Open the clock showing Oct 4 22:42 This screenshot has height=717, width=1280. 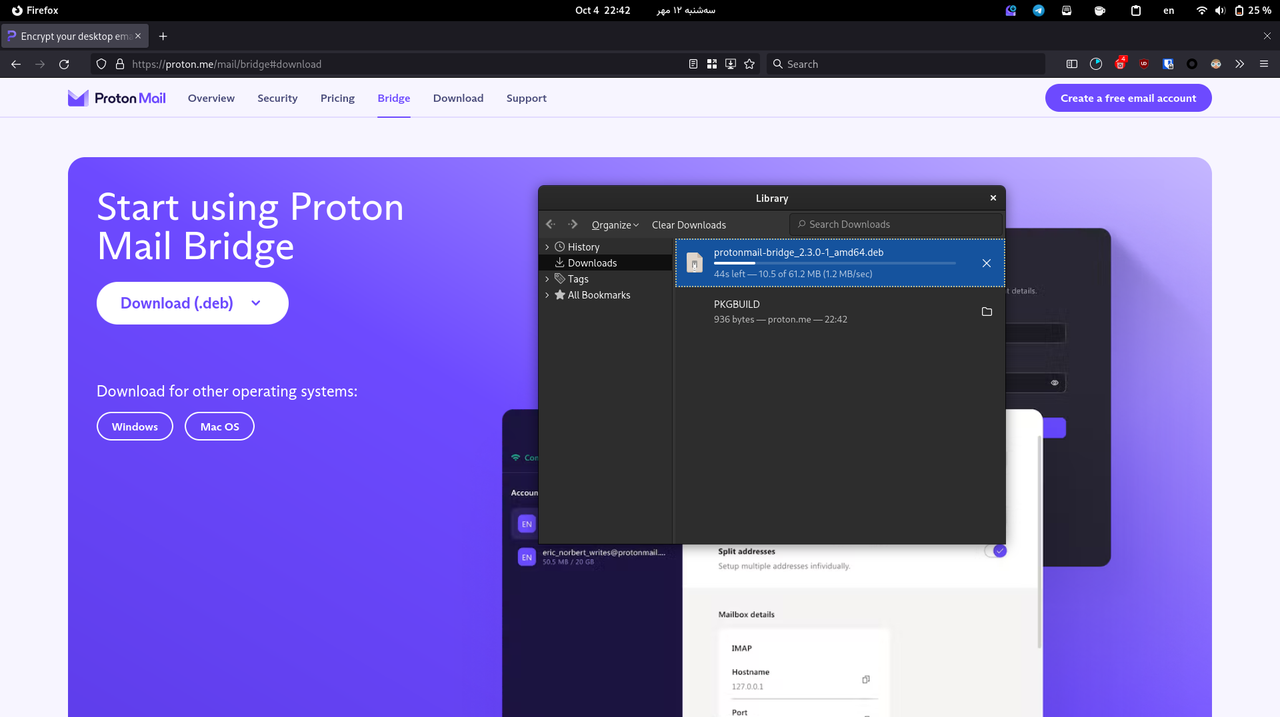coord(602,10)
